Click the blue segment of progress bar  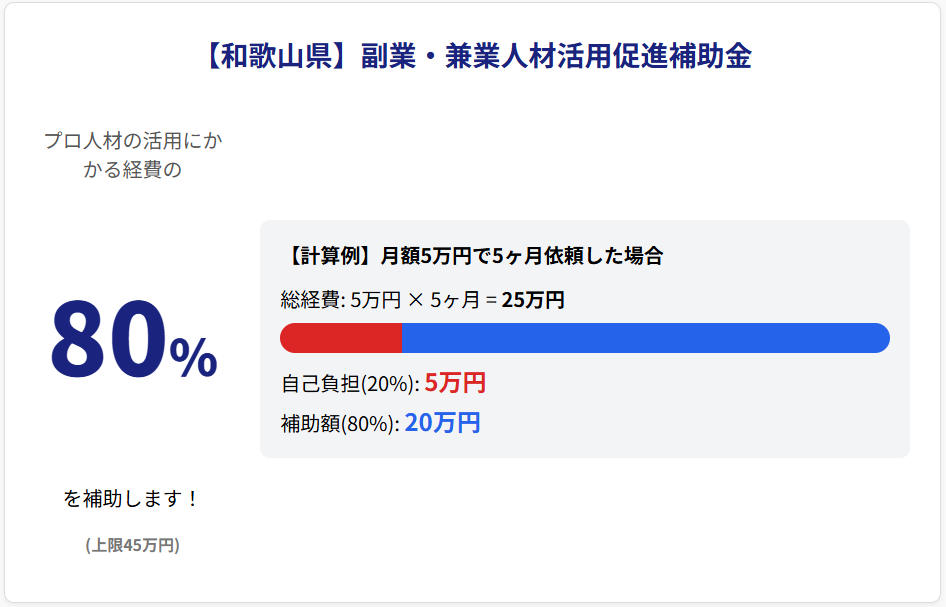point(646,338)
